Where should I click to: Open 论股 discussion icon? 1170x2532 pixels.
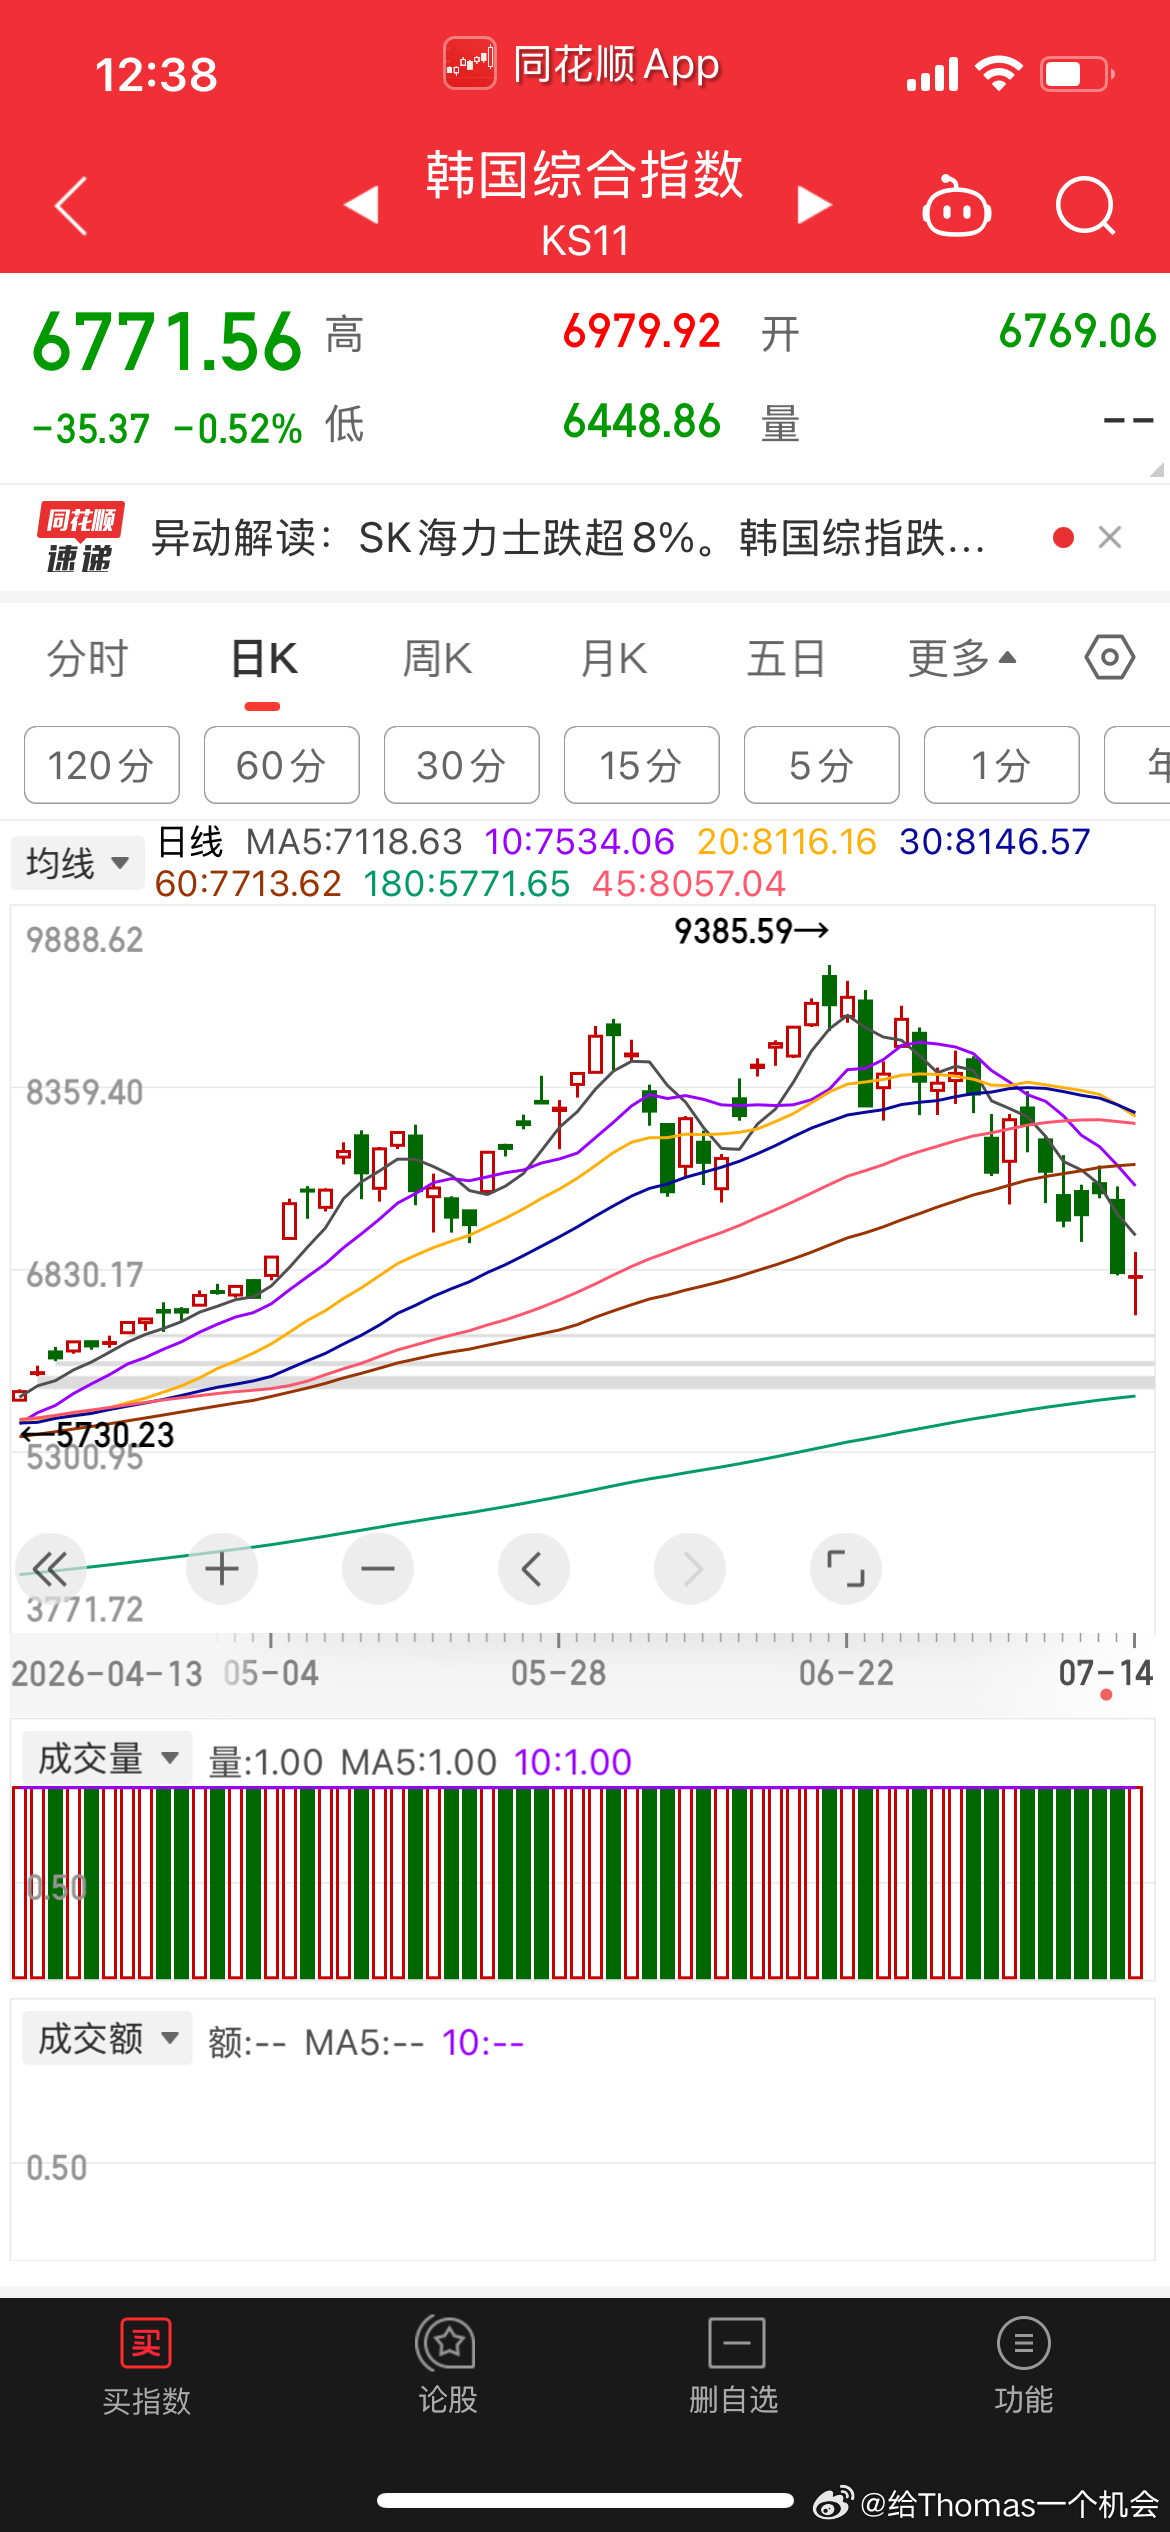(447, 2343)
